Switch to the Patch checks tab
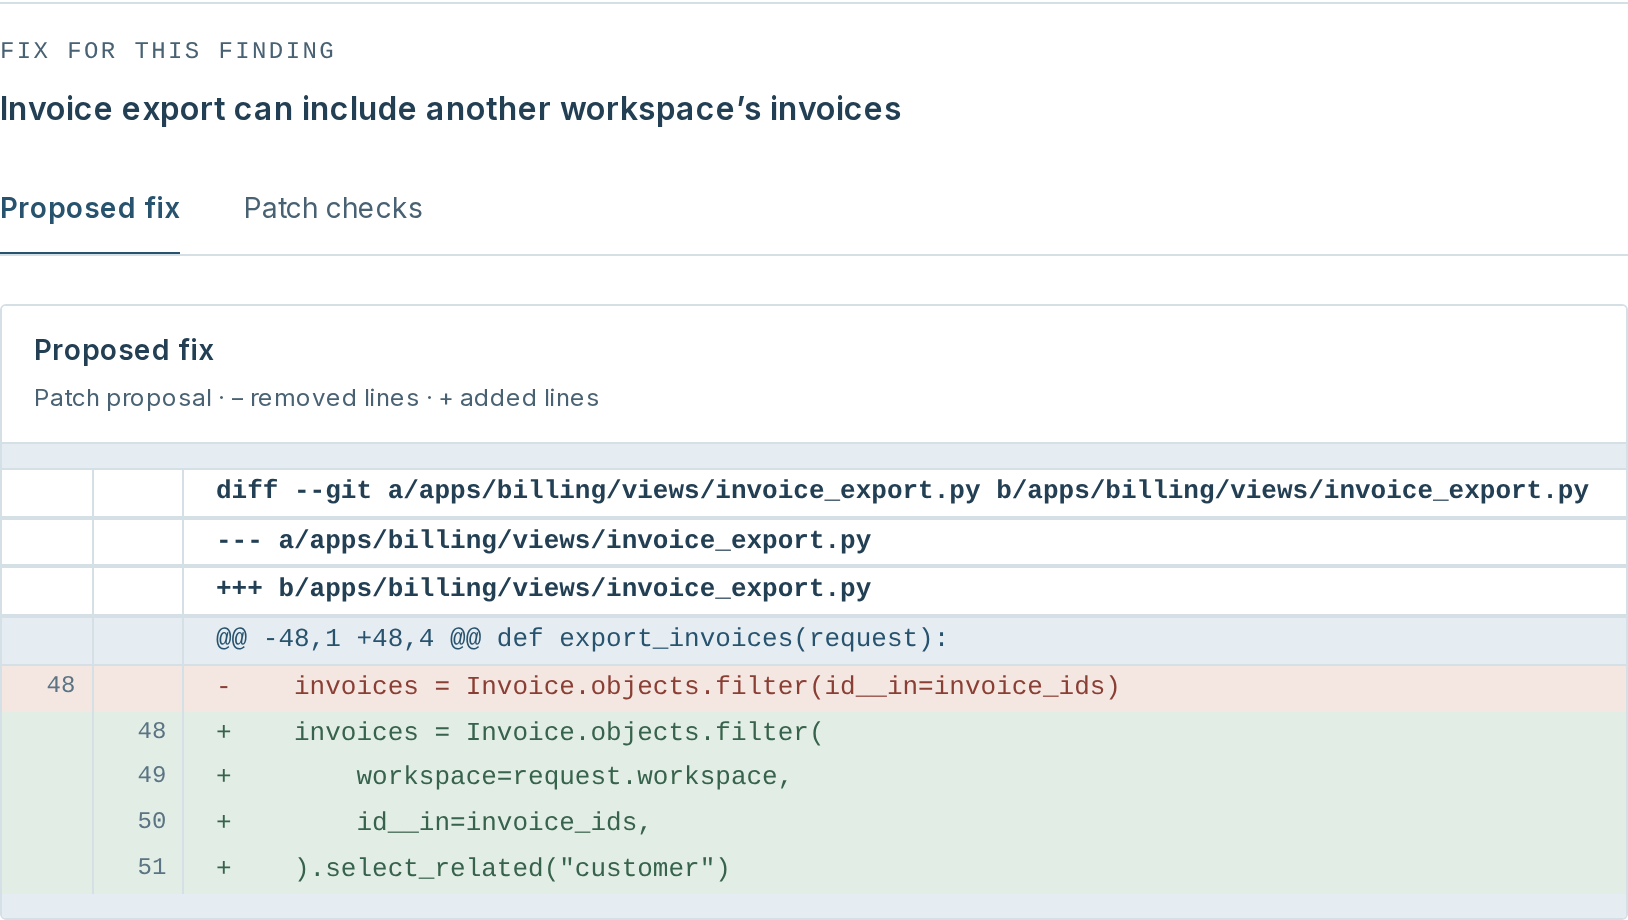 [x=333, y=208]
